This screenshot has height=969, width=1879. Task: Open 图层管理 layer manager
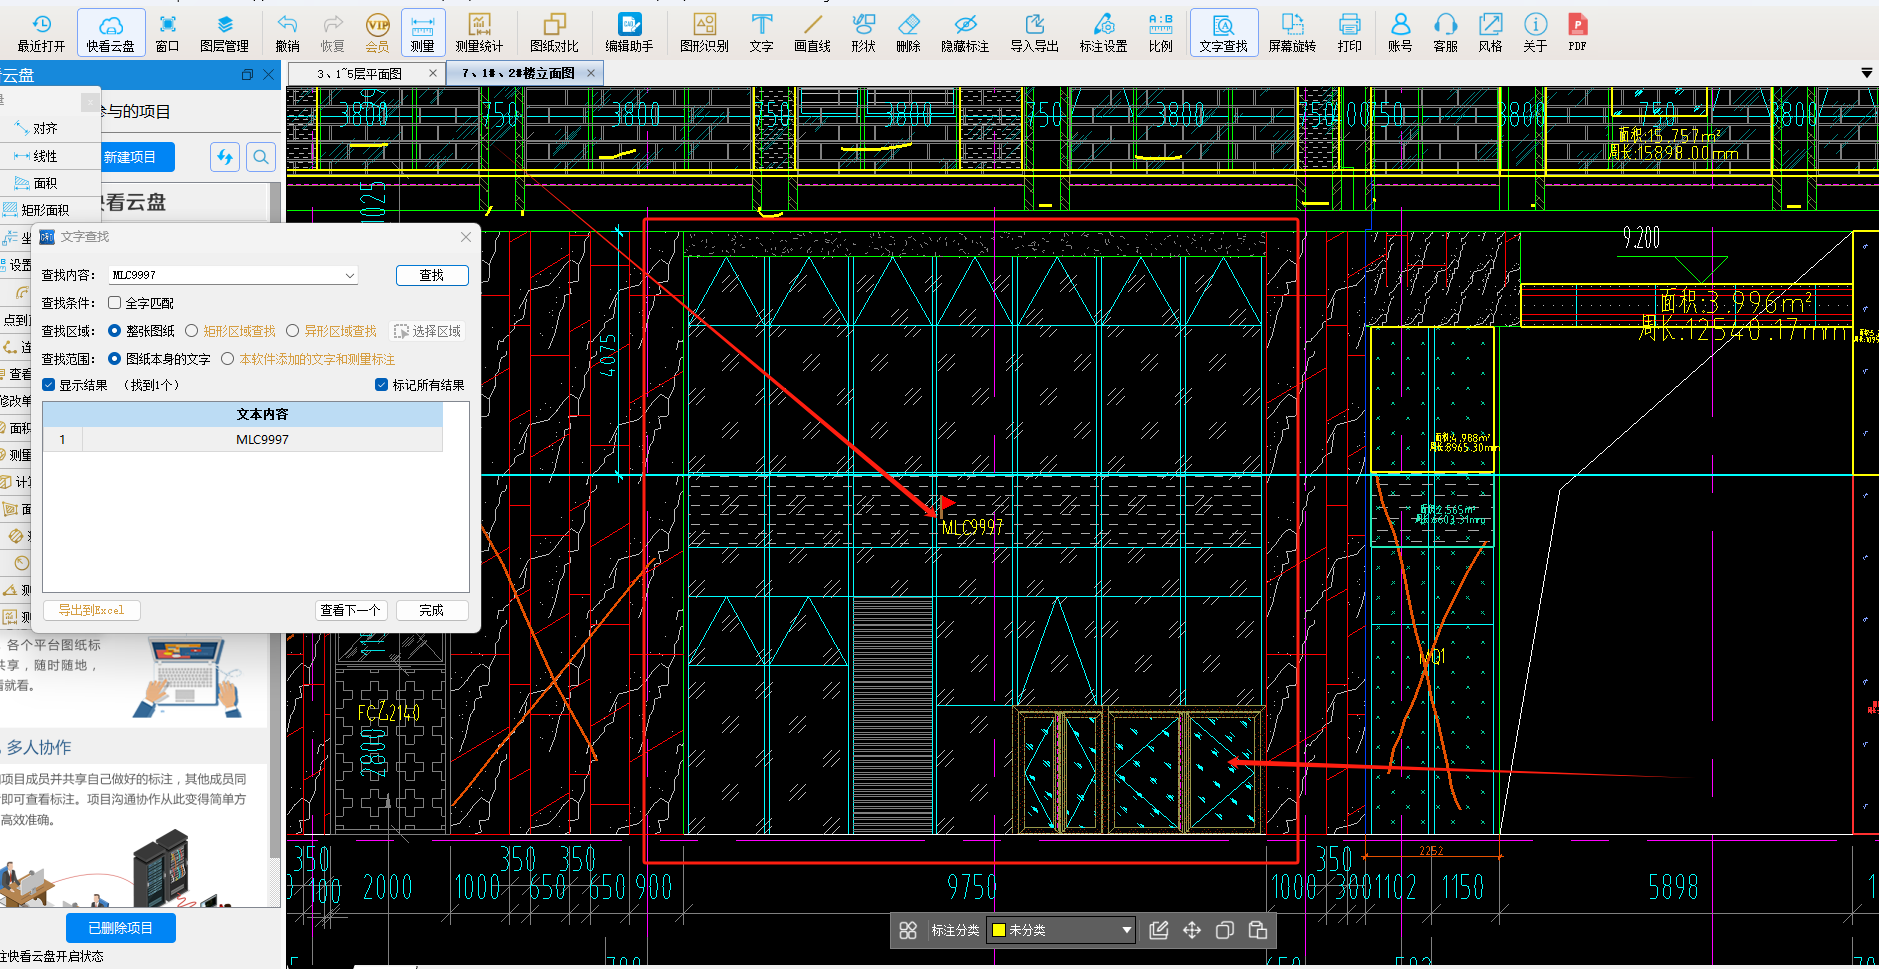(x=225, y=33)
